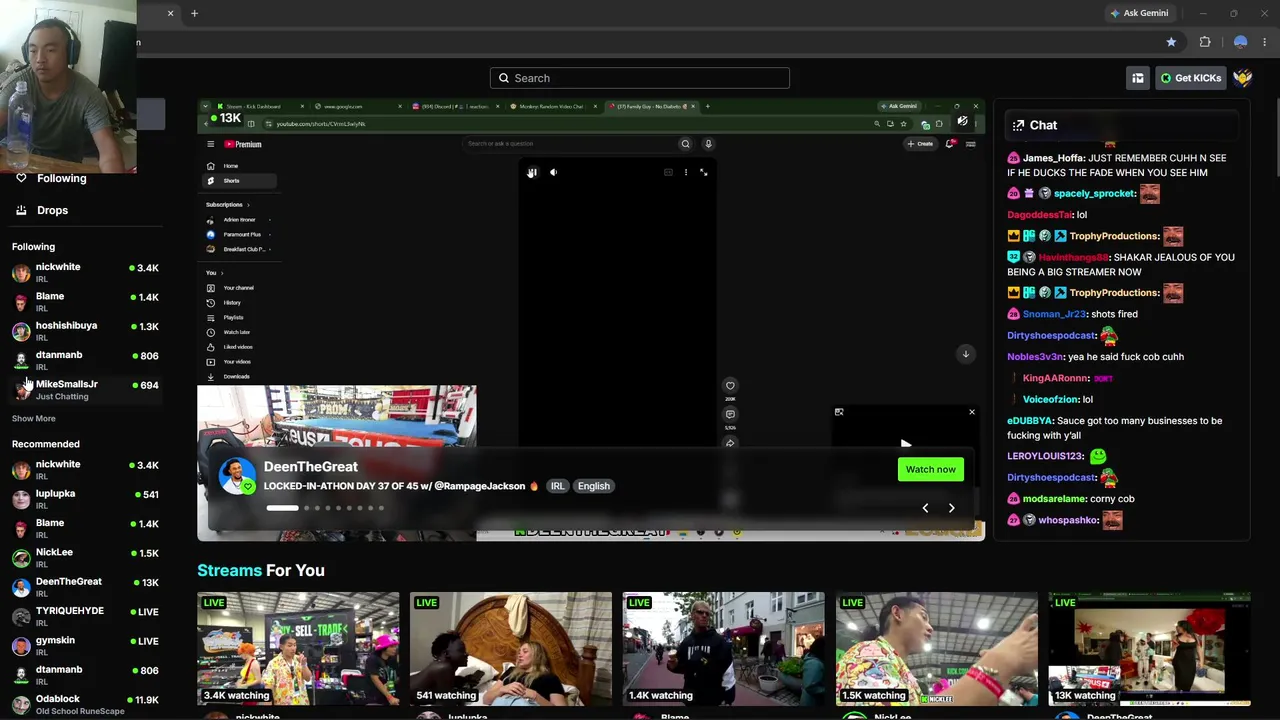
Task: Open the stream thumbnail with 1.4K watching
Action: click(724, 649)
